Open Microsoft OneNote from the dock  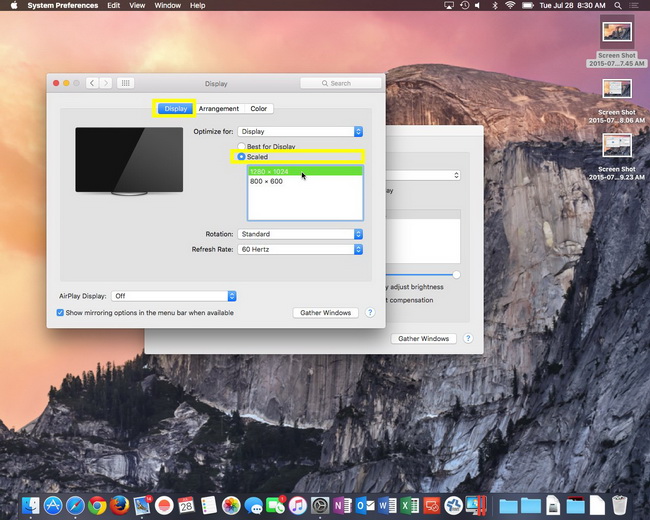pos(342,505)
